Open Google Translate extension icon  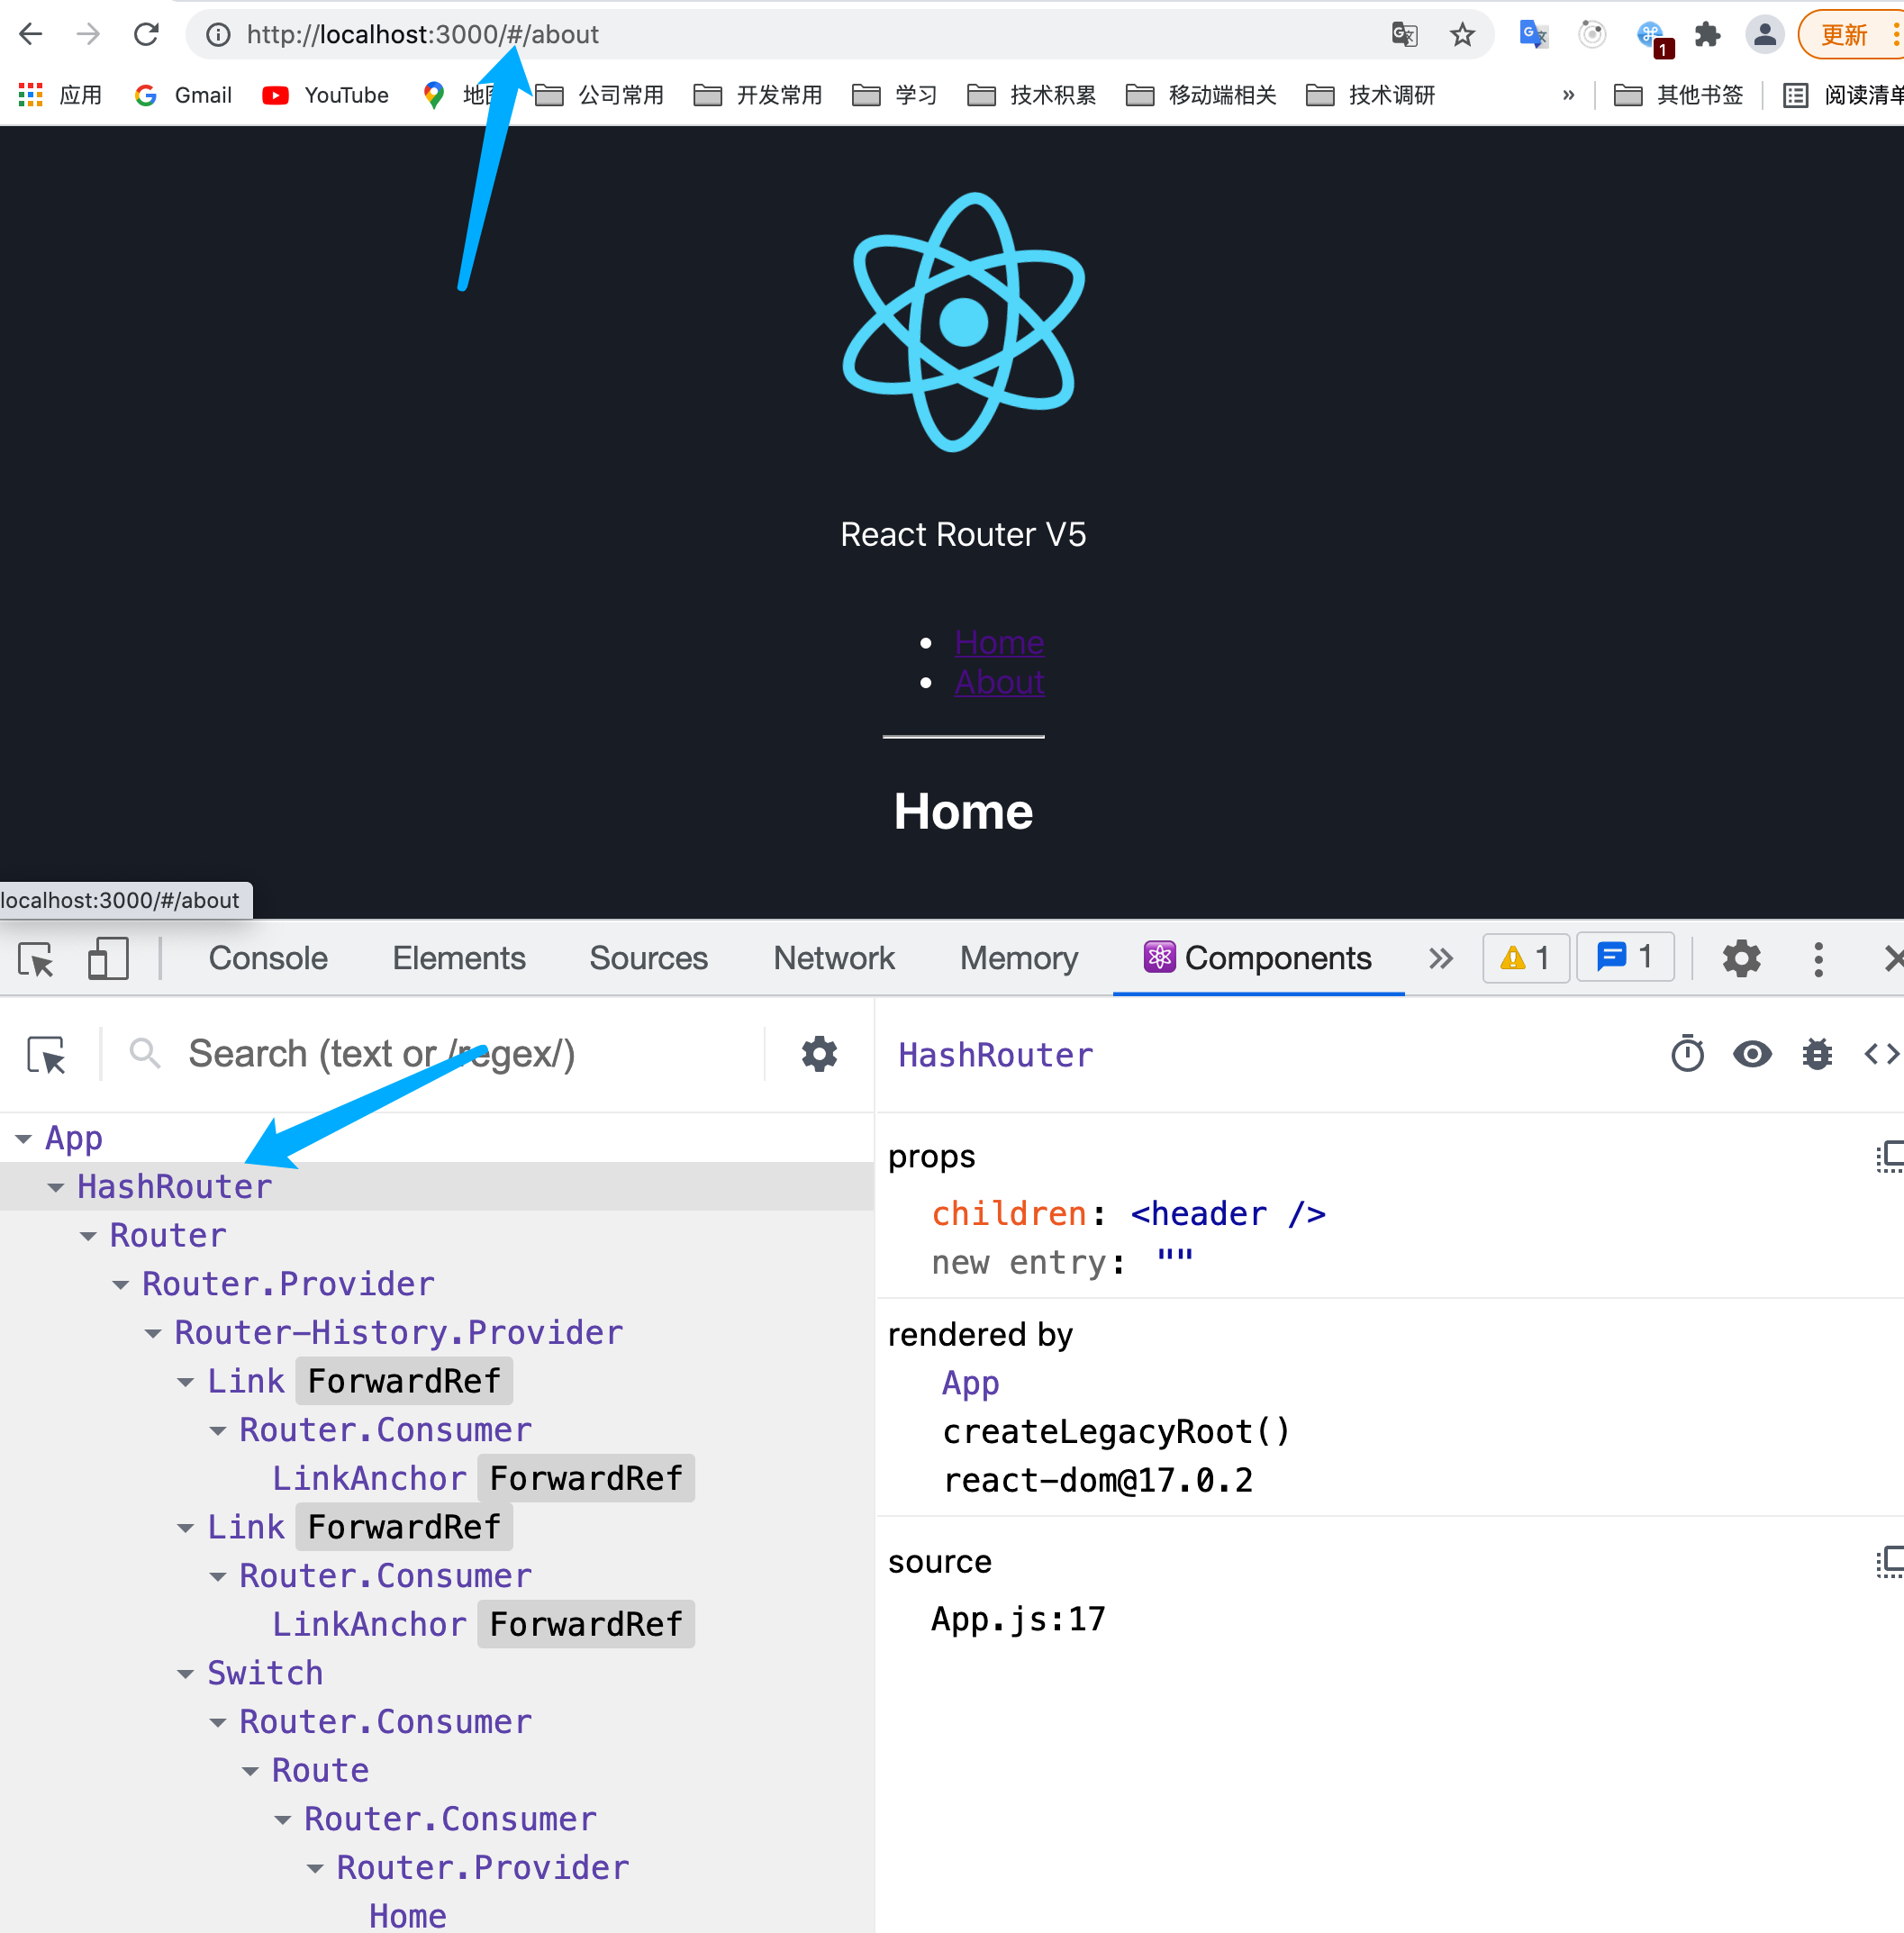pos(1533,35)
